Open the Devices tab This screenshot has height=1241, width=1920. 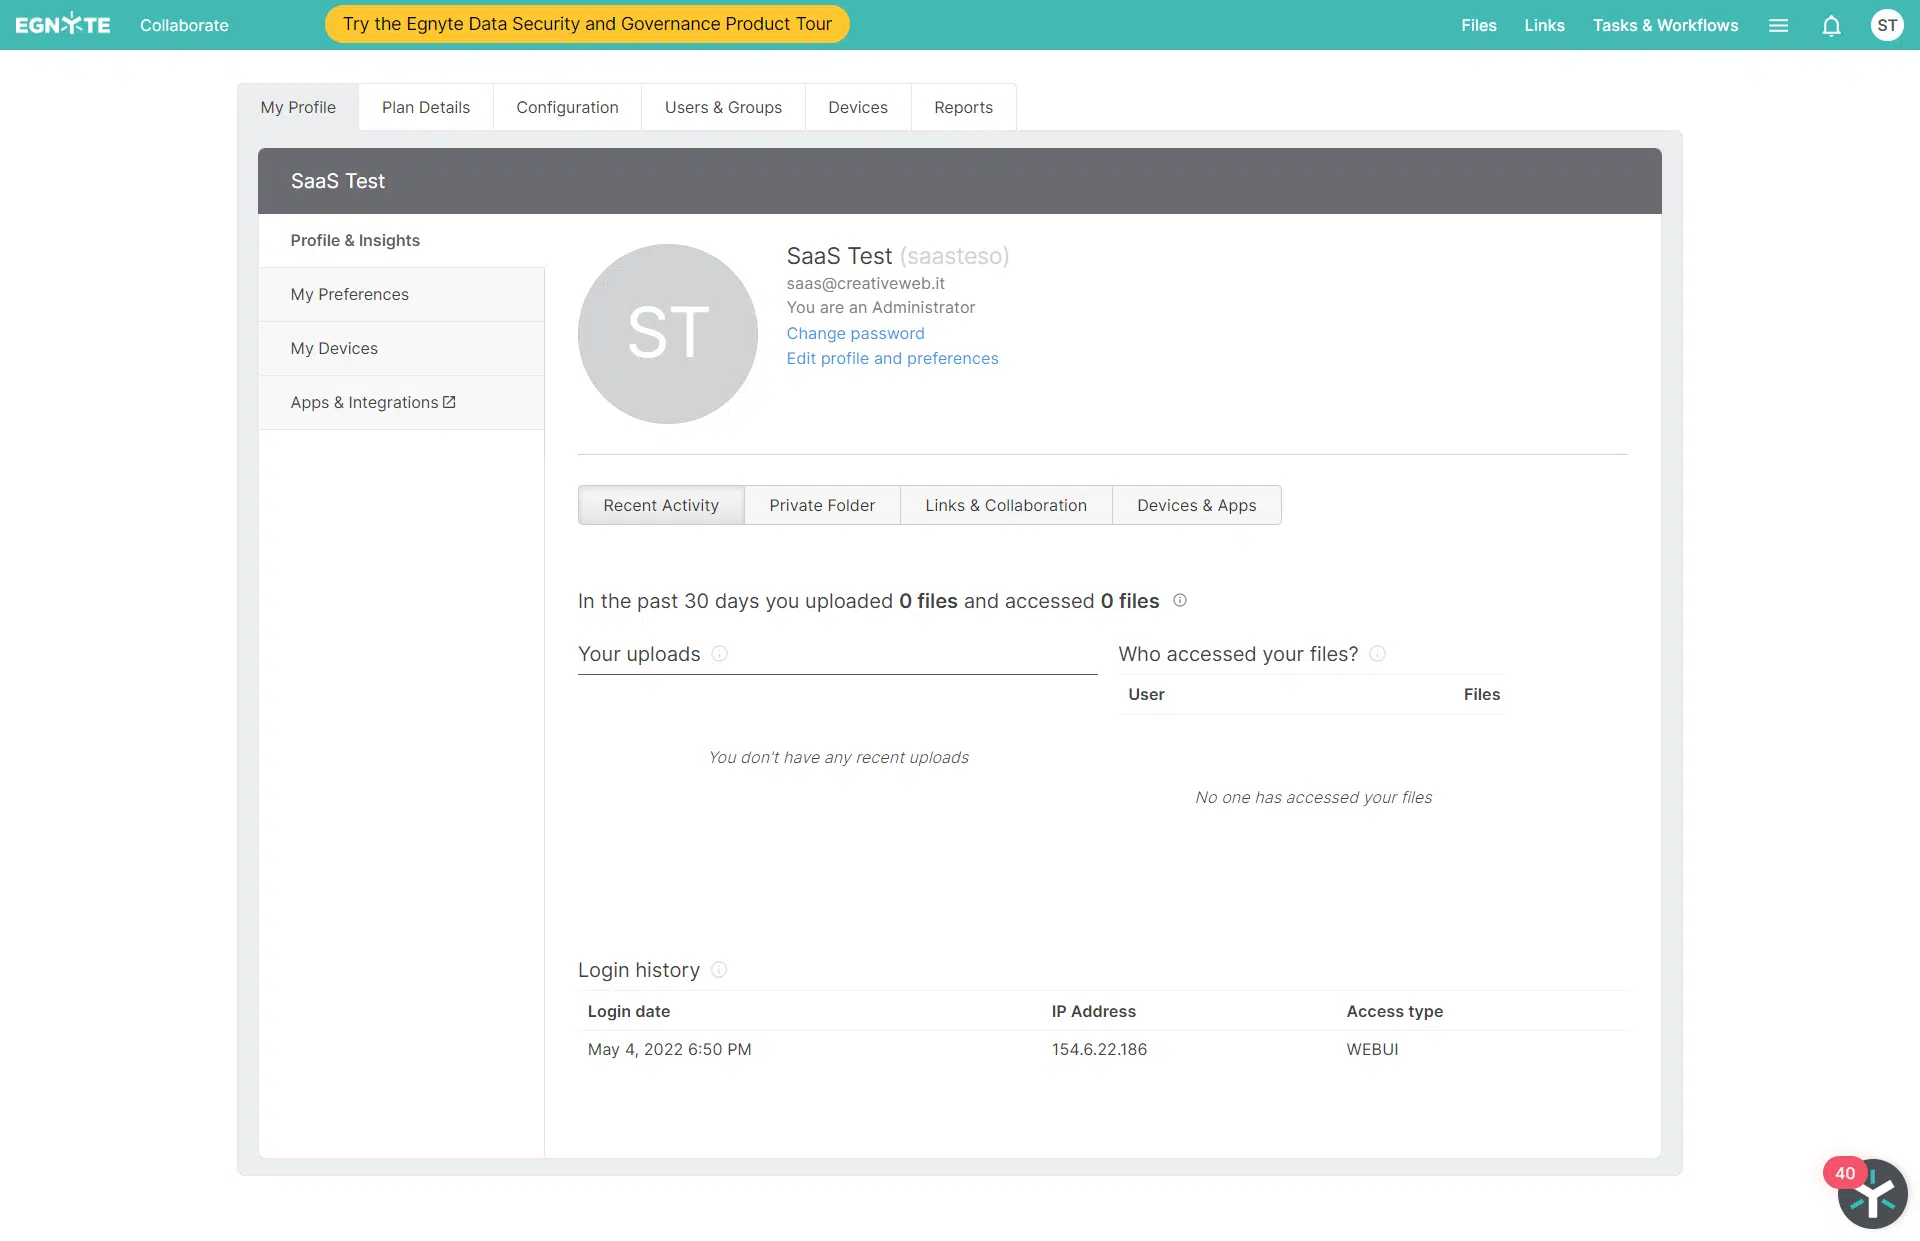click(x=858, y=107)
